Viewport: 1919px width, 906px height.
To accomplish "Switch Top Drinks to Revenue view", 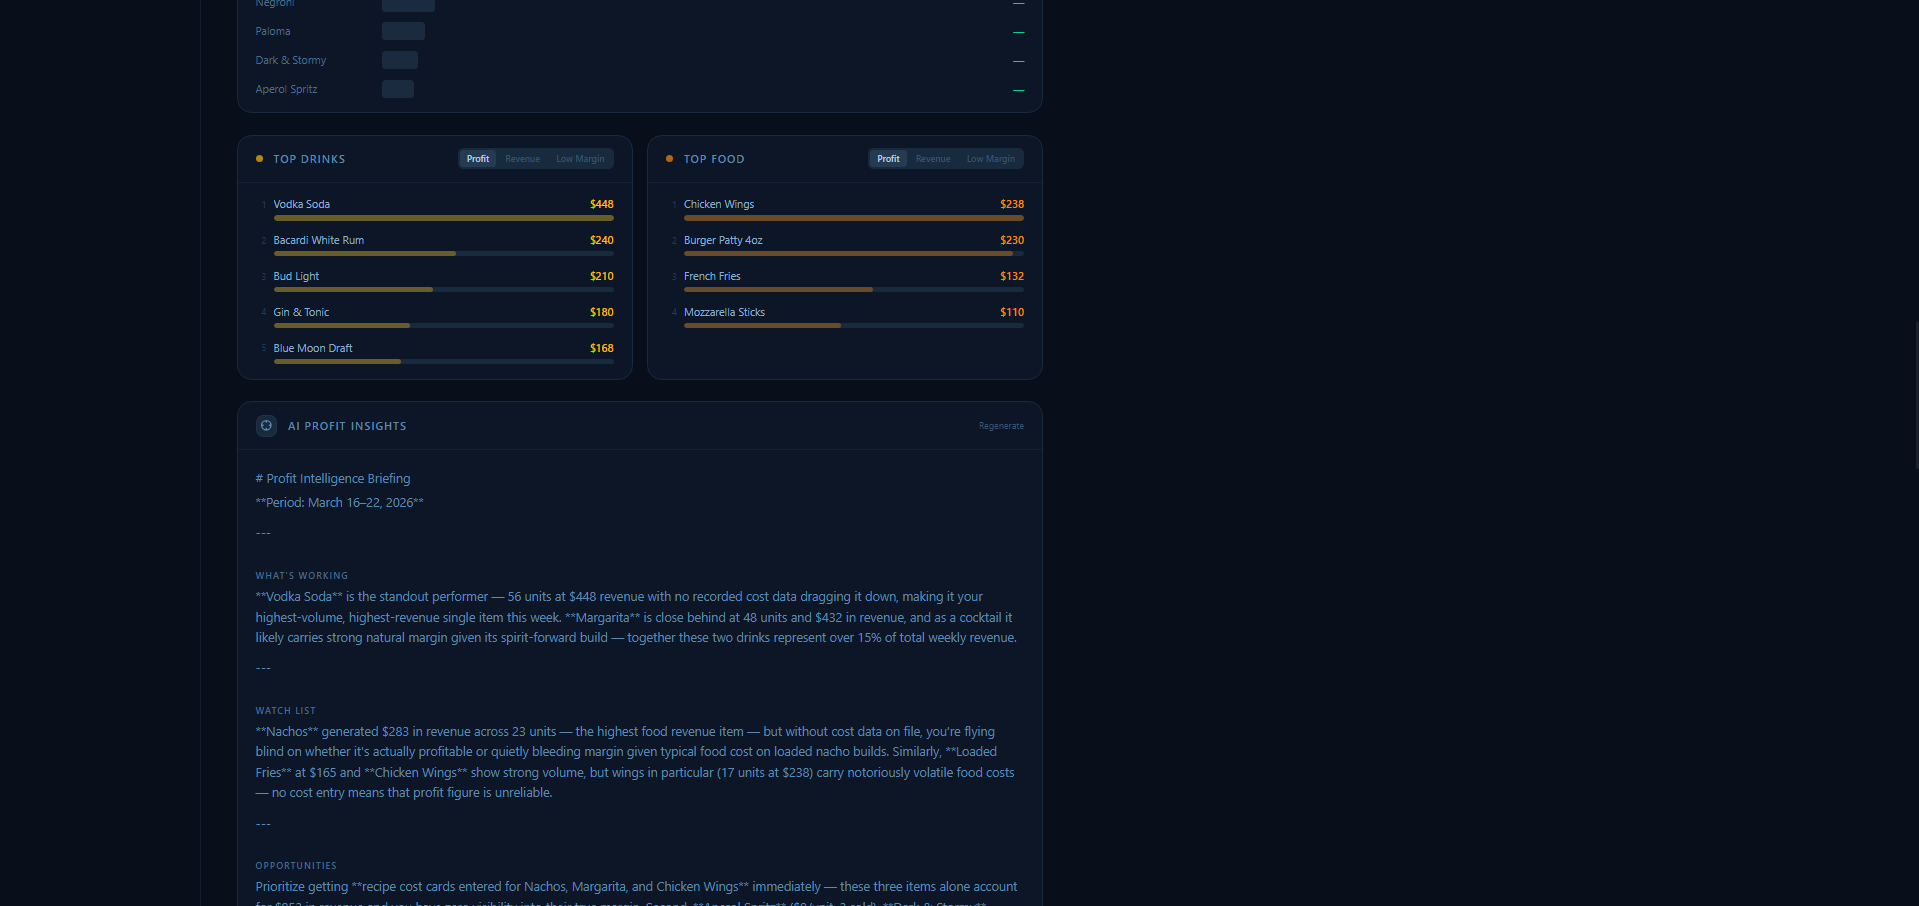I will point(522,159).
